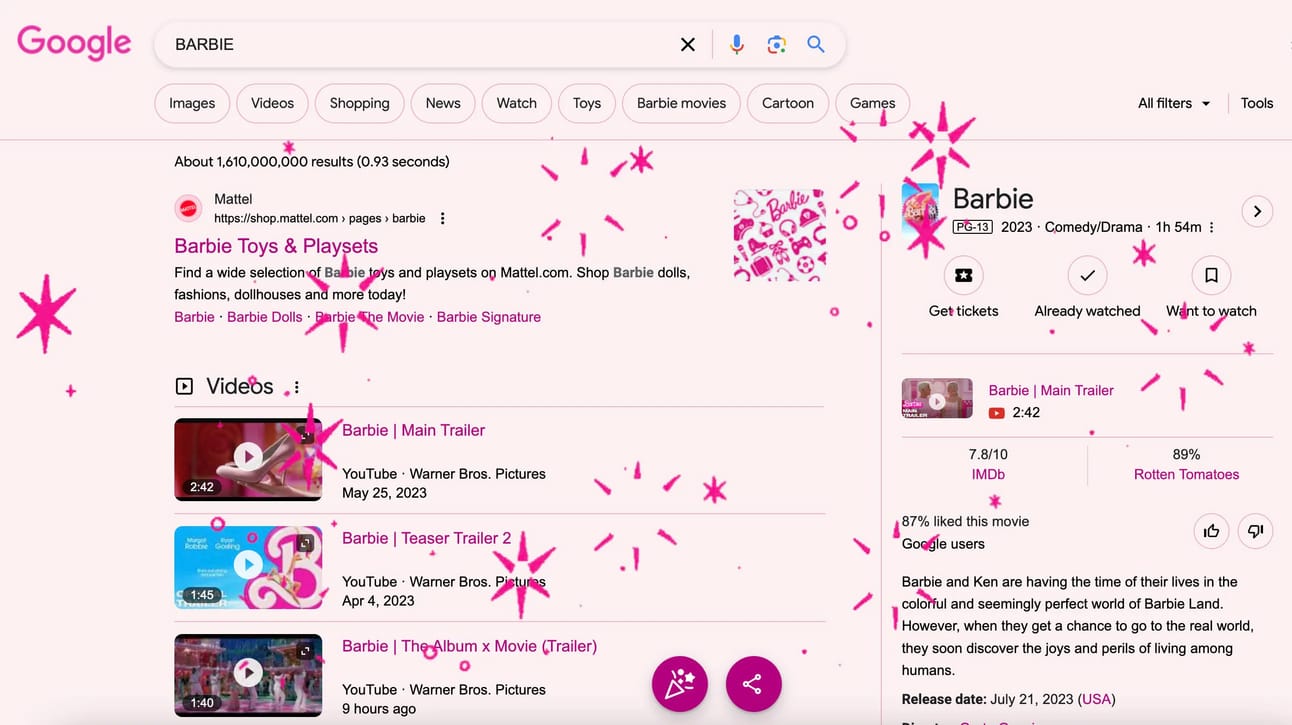Open the Barbie Dolls sitelink
Image resolution: width=1292 pixels, height=725 pixels.
tap(265, 317)
